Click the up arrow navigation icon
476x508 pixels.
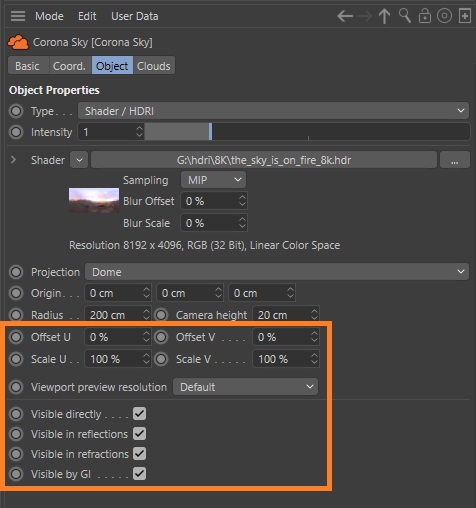coord(384,16)
